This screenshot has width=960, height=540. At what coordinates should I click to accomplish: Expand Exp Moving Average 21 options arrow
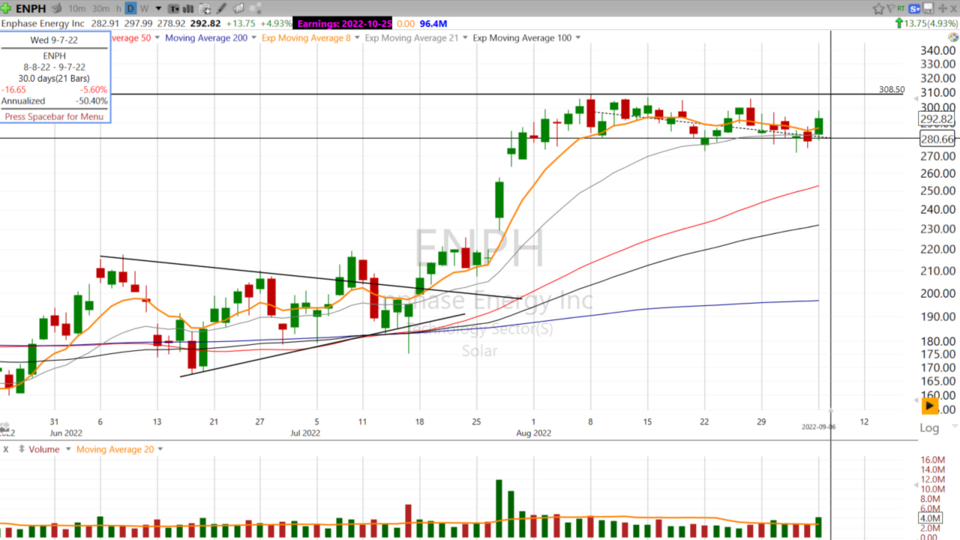point(465,38)
